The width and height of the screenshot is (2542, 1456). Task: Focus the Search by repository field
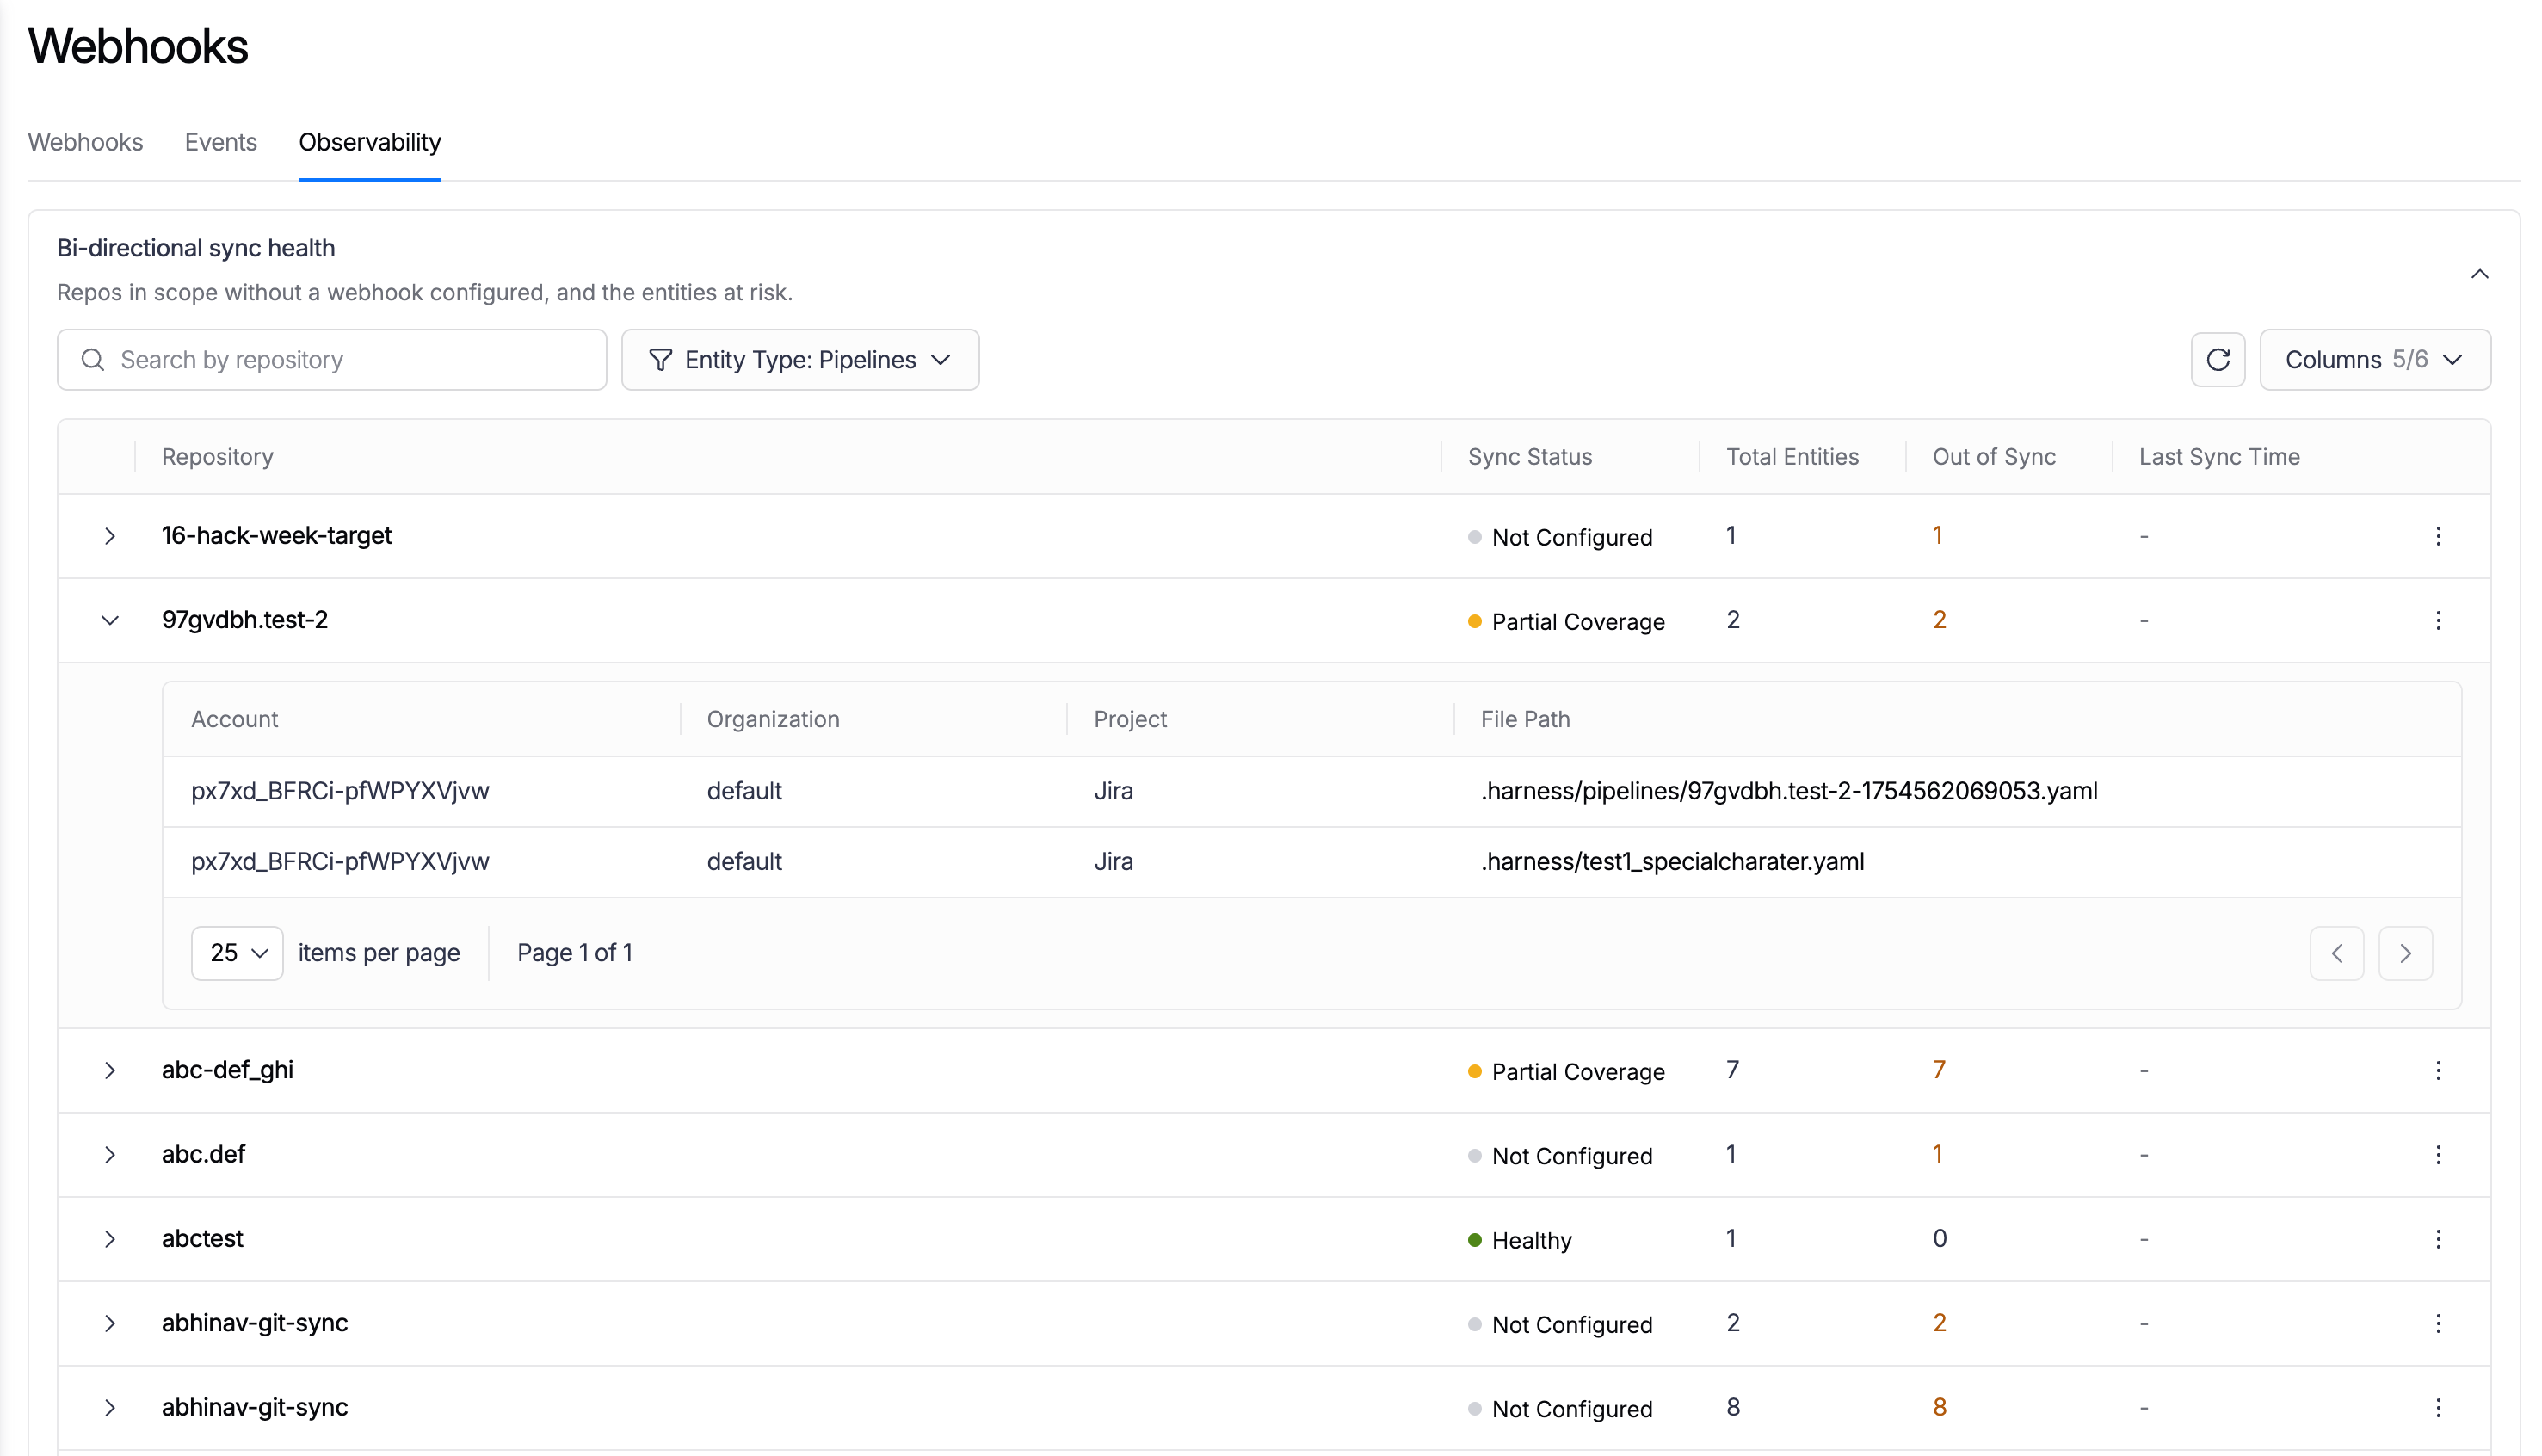(x=332, y=360)
